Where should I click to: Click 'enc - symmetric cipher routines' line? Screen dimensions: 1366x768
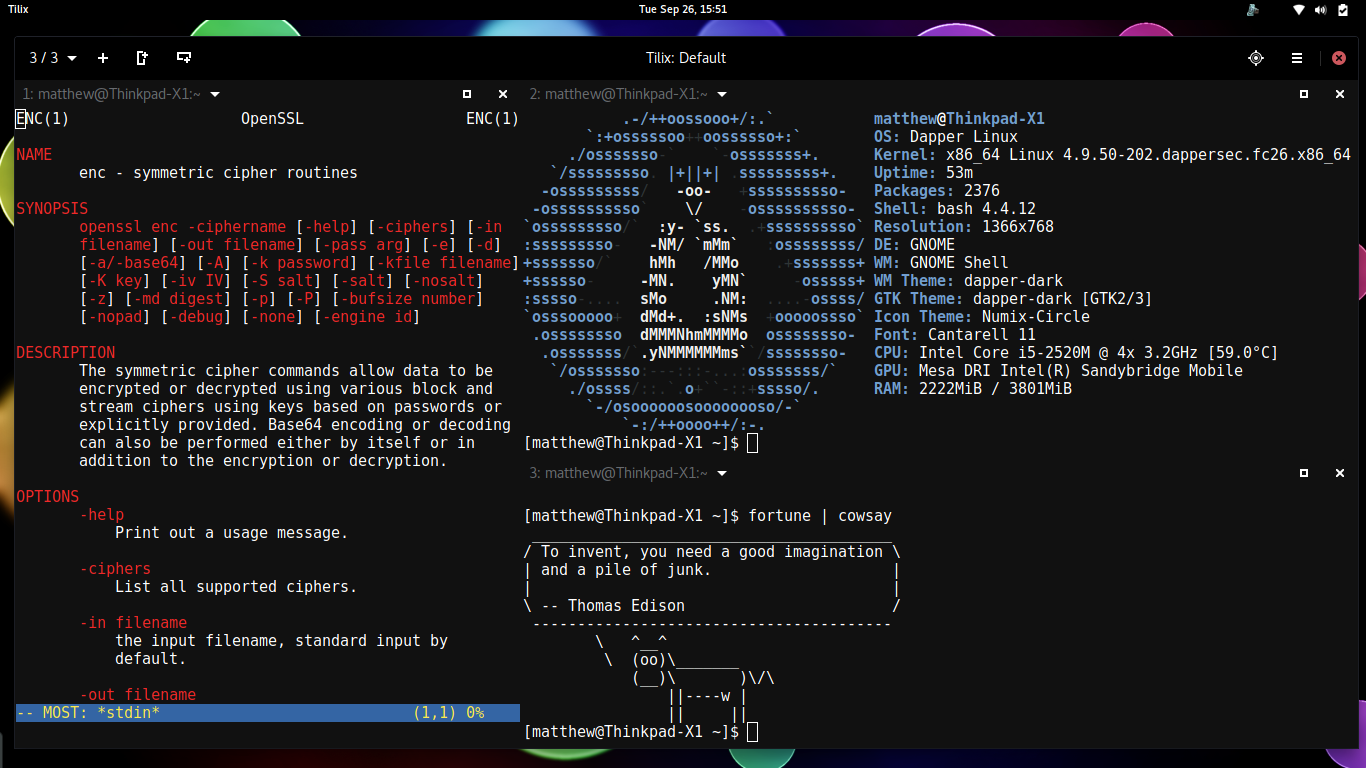219,173
